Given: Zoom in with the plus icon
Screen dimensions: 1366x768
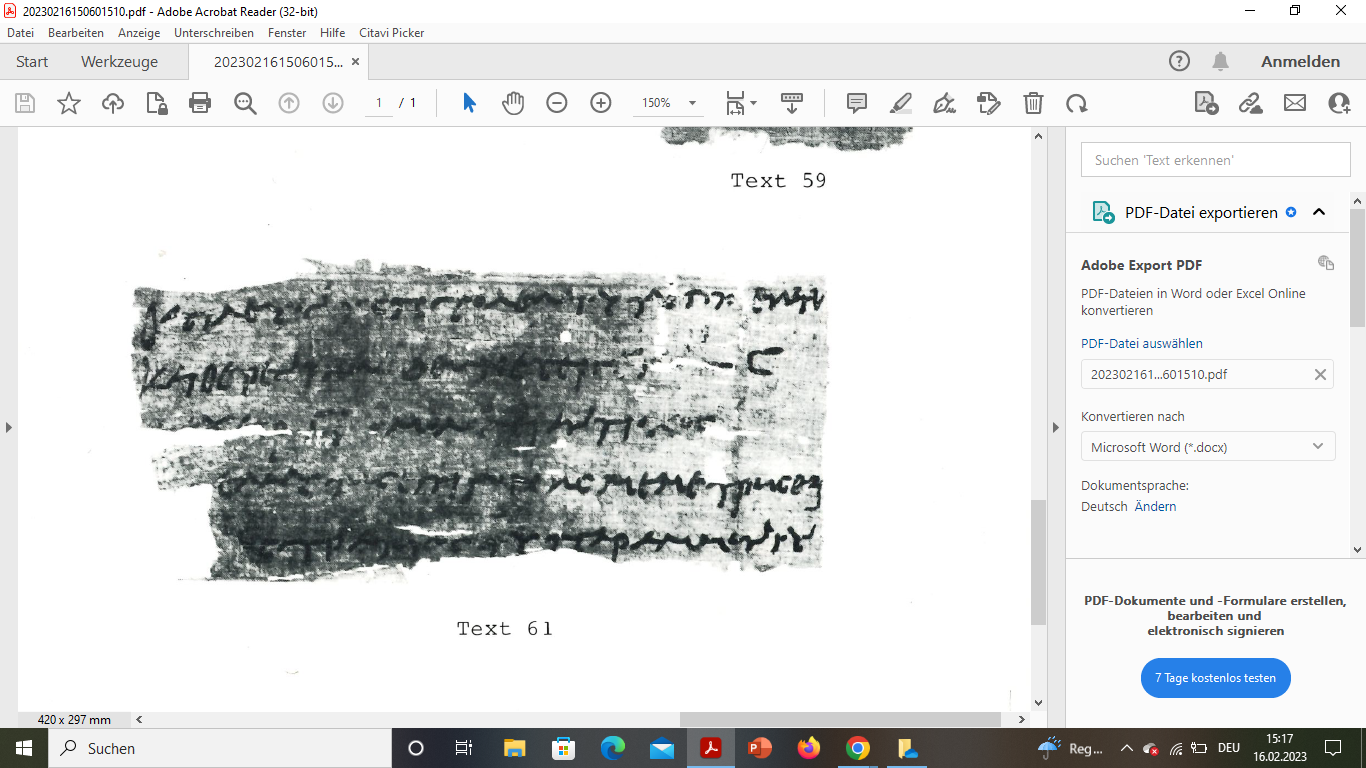Looking at the screenshot, I should click(x=601, y=103).
